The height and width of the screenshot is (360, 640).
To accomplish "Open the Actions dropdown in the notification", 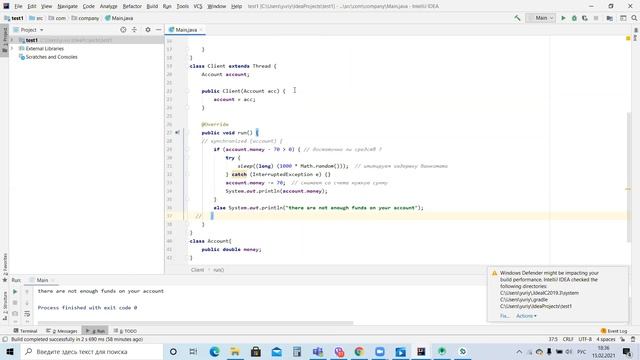I will click(526, 316).
